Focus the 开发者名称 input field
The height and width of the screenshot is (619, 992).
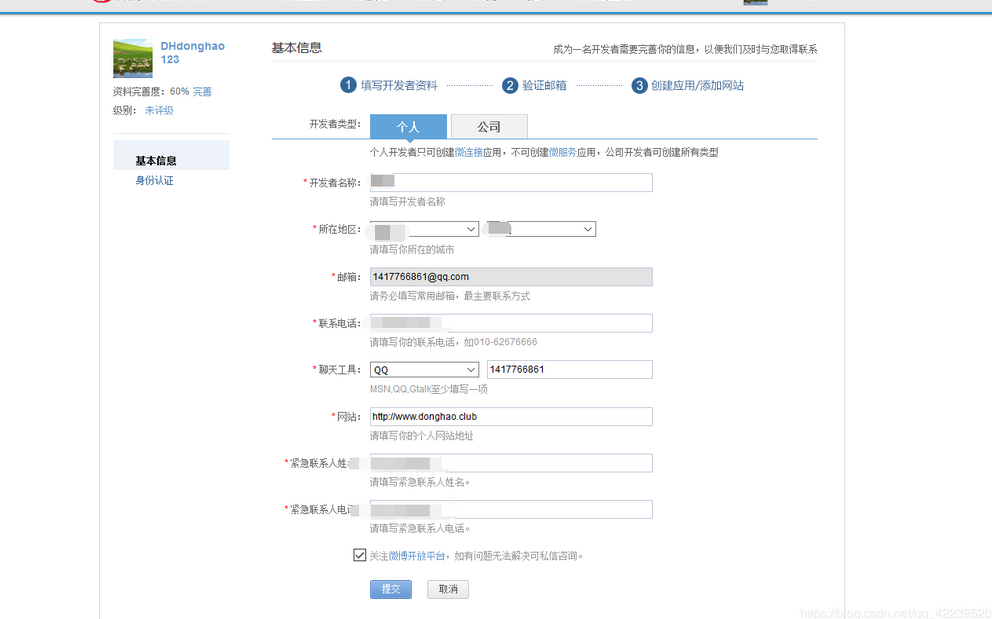511,182
